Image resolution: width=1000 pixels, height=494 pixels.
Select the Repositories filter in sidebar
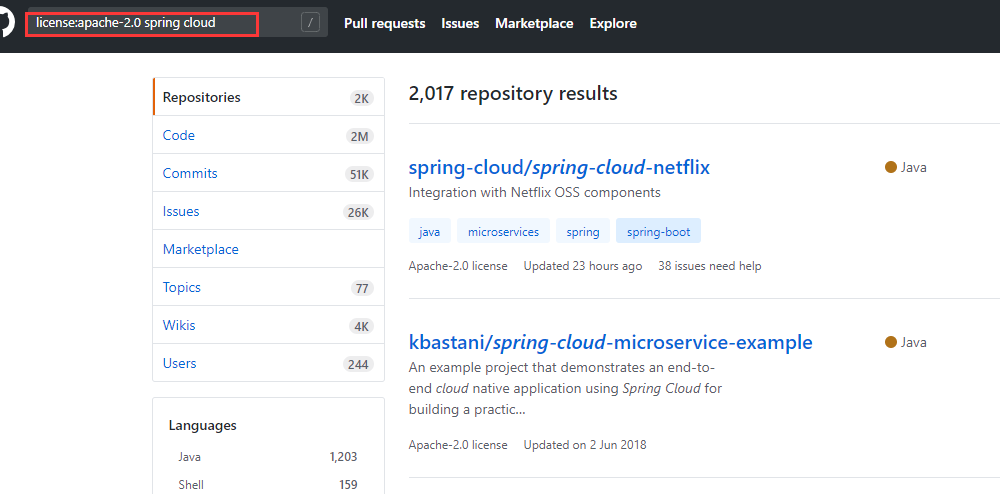pos(268,98)
